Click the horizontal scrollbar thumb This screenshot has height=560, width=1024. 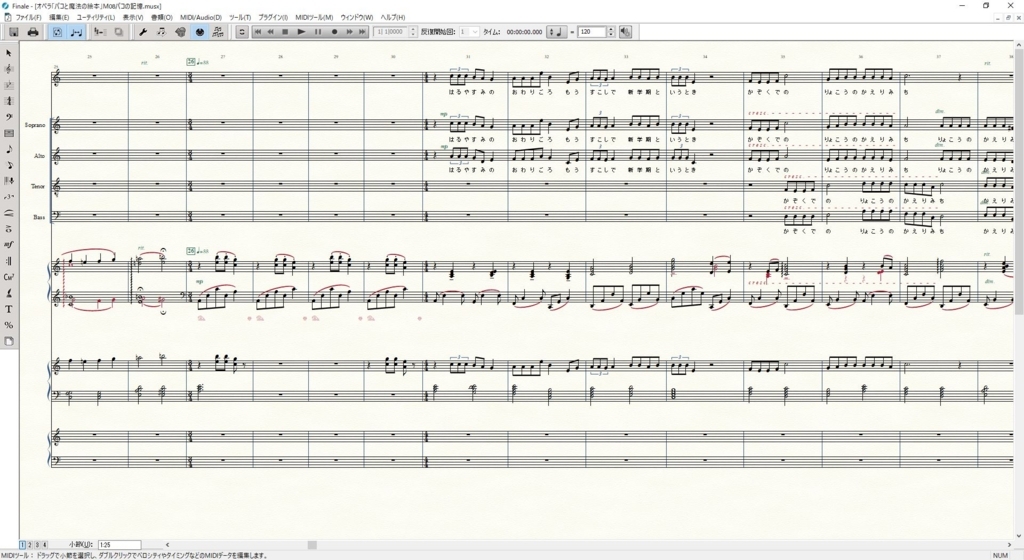[312, 544]
